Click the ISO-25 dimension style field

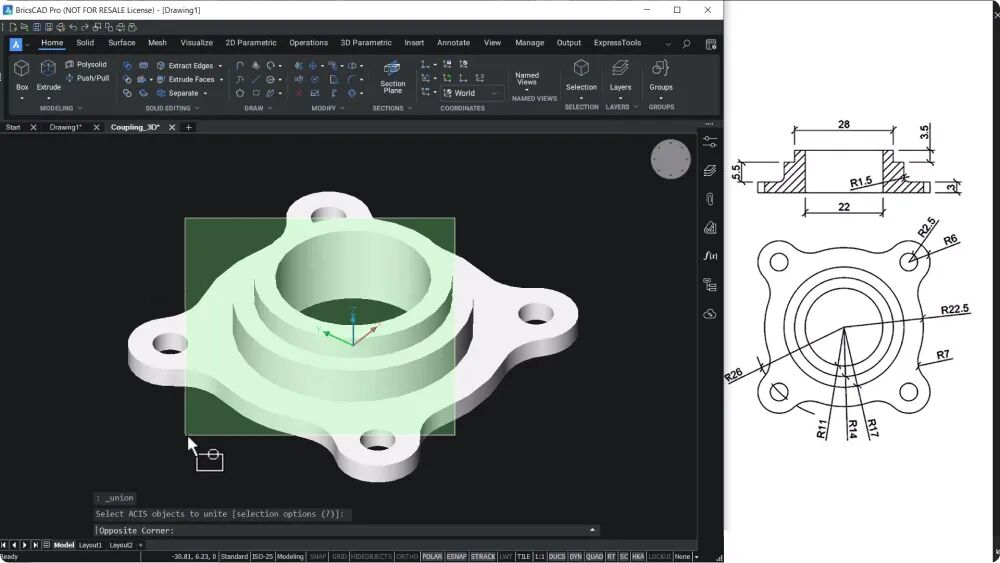click(262, 557)
